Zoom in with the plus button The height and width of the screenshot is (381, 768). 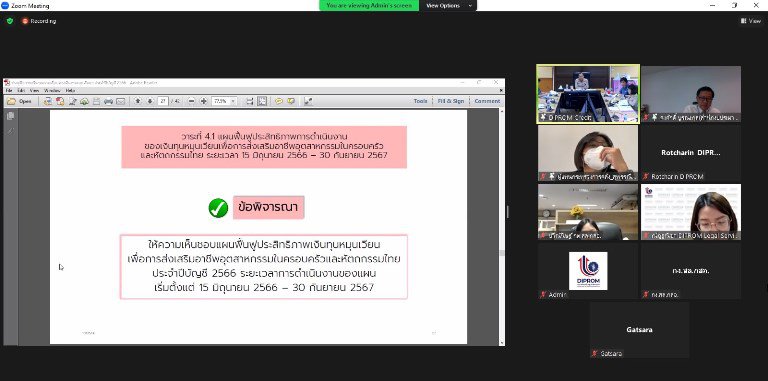point(204,101)
